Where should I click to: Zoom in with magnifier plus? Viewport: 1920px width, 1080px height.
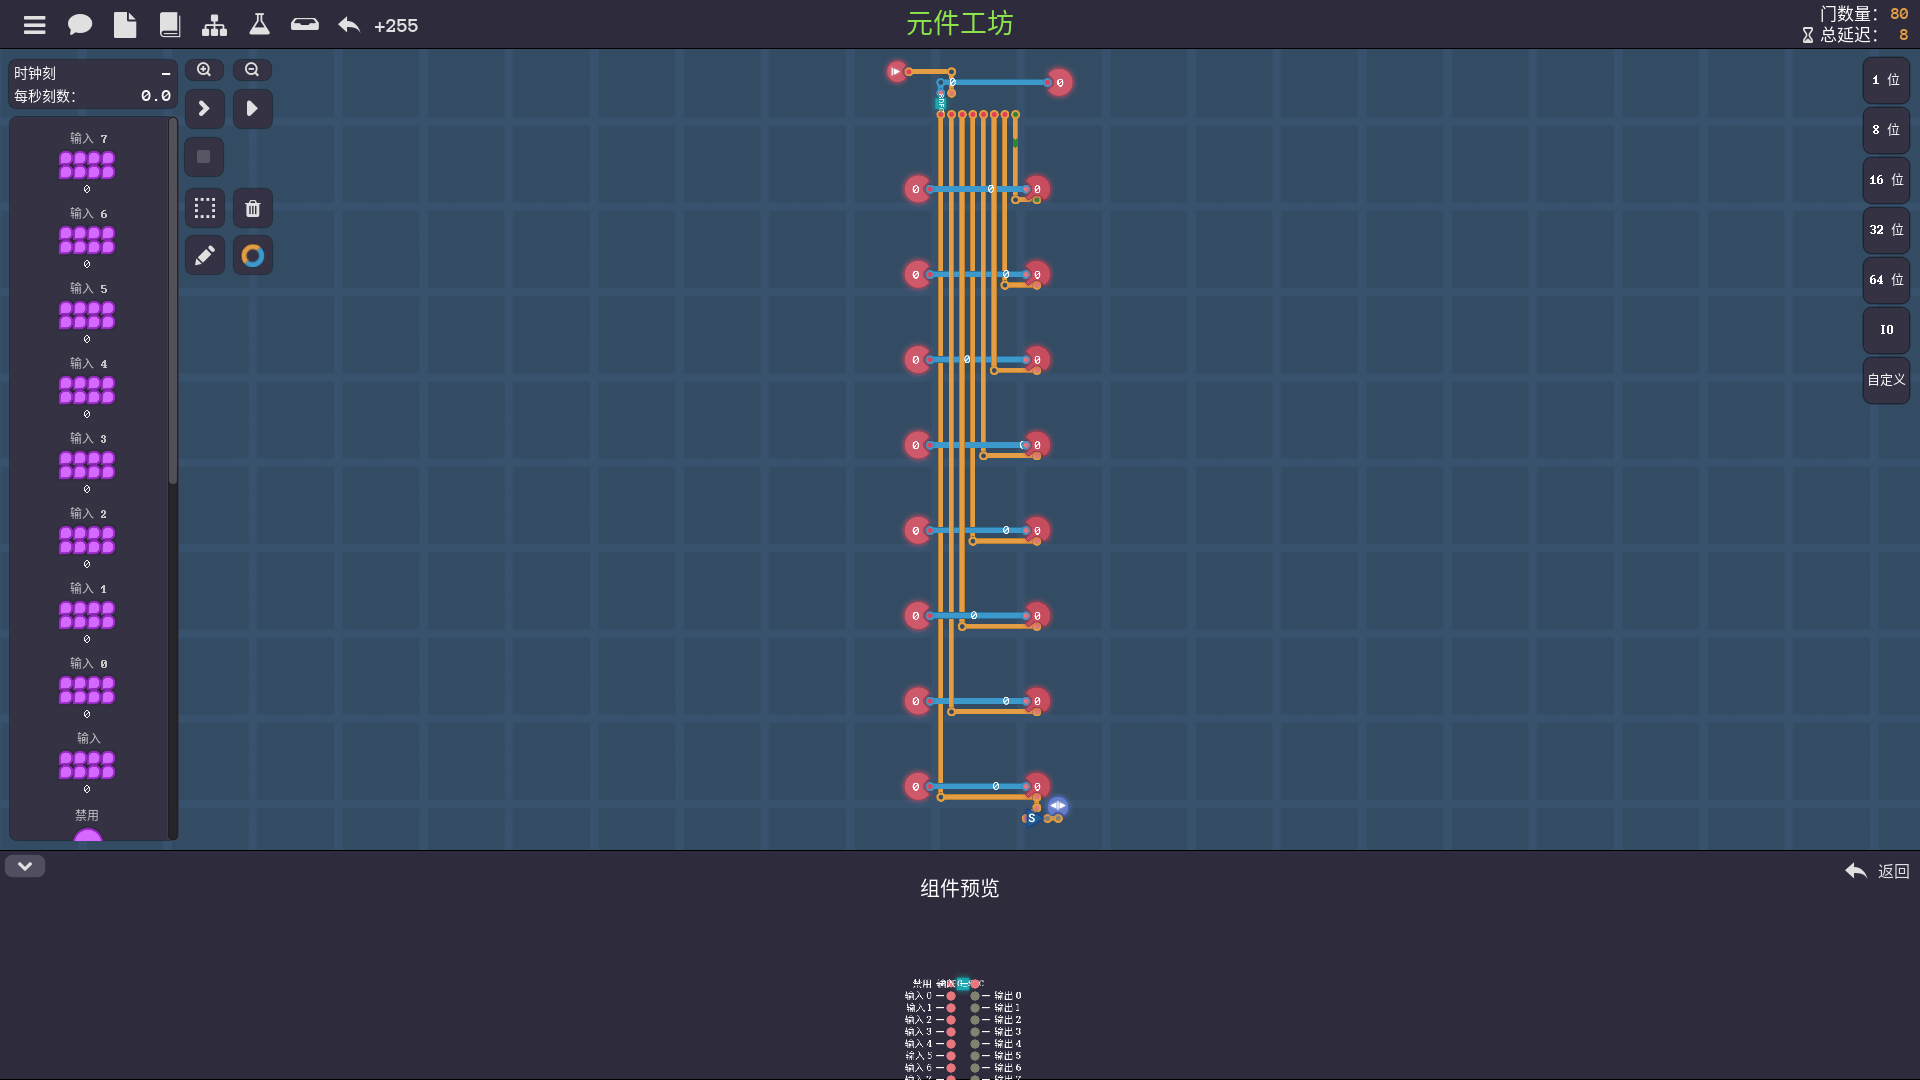[204, 70]
